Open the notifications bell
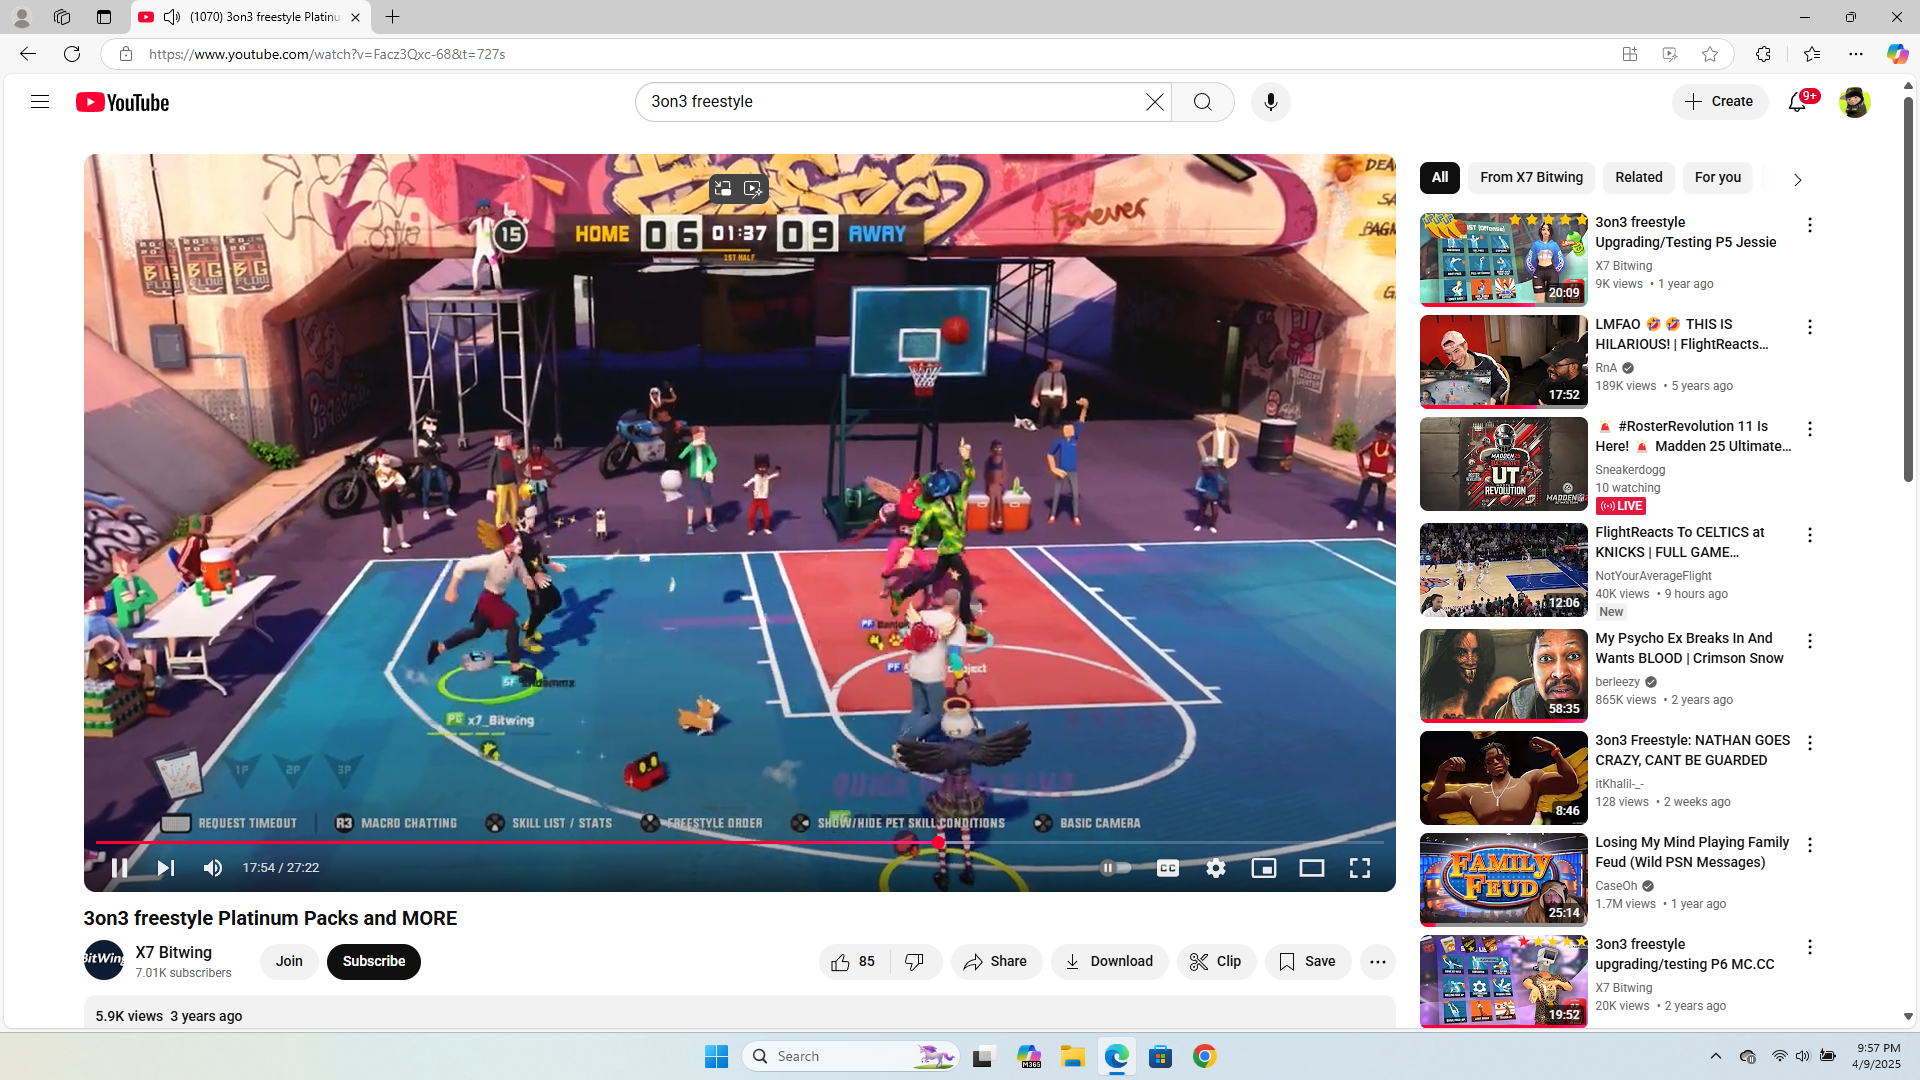Screen dimensions: 1920x1080 point(1797,102)
